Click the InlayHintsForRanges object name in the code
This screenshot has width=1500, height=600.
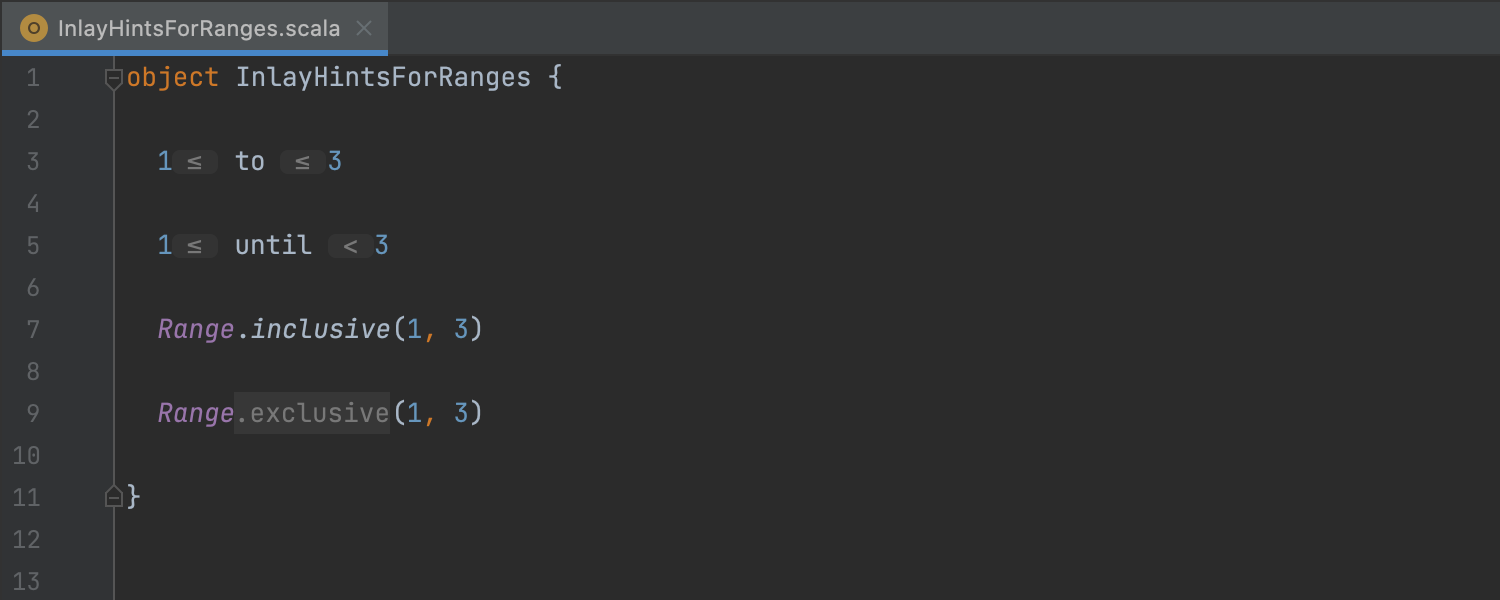(x=383, y=78)
